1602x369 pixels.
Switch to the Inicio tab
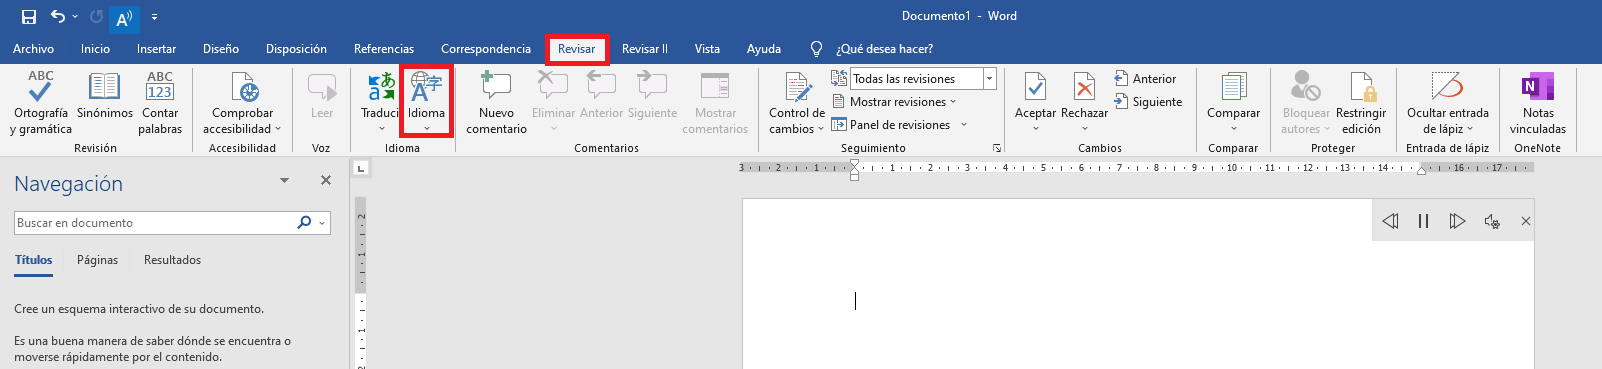tap(95, 49)
